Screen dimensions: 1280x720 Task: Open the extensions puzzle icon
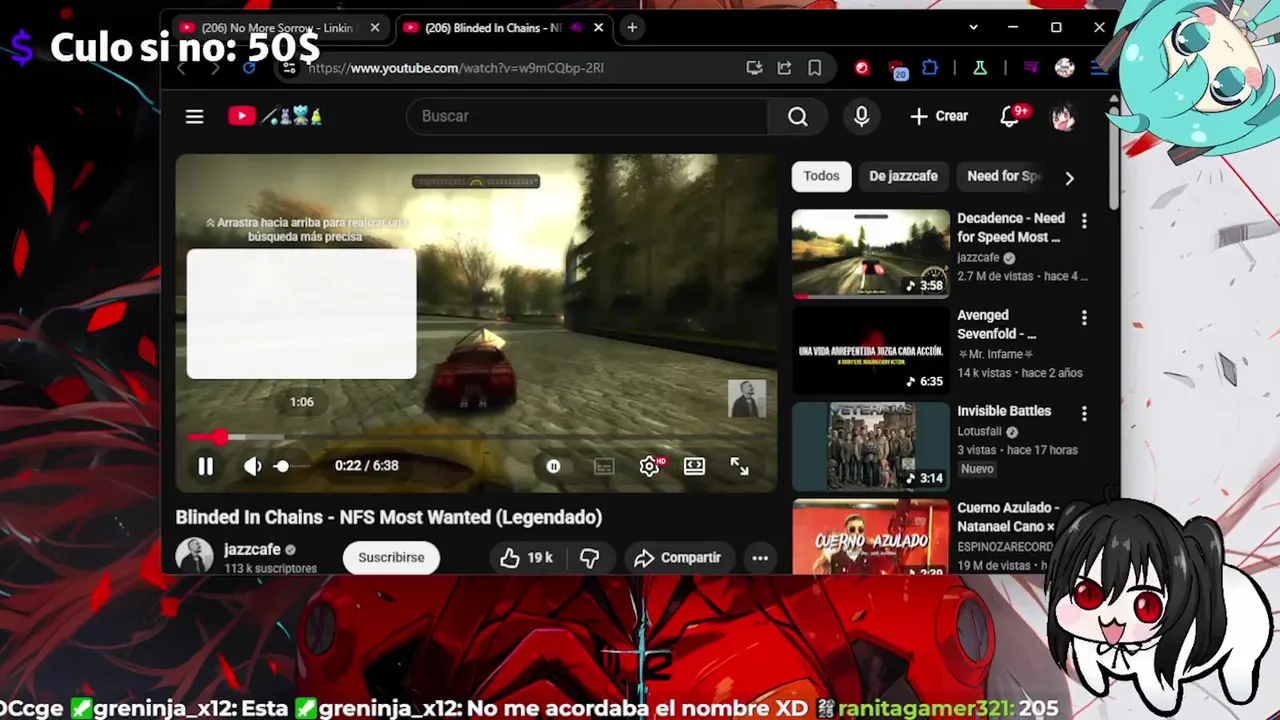coord(930,68)
